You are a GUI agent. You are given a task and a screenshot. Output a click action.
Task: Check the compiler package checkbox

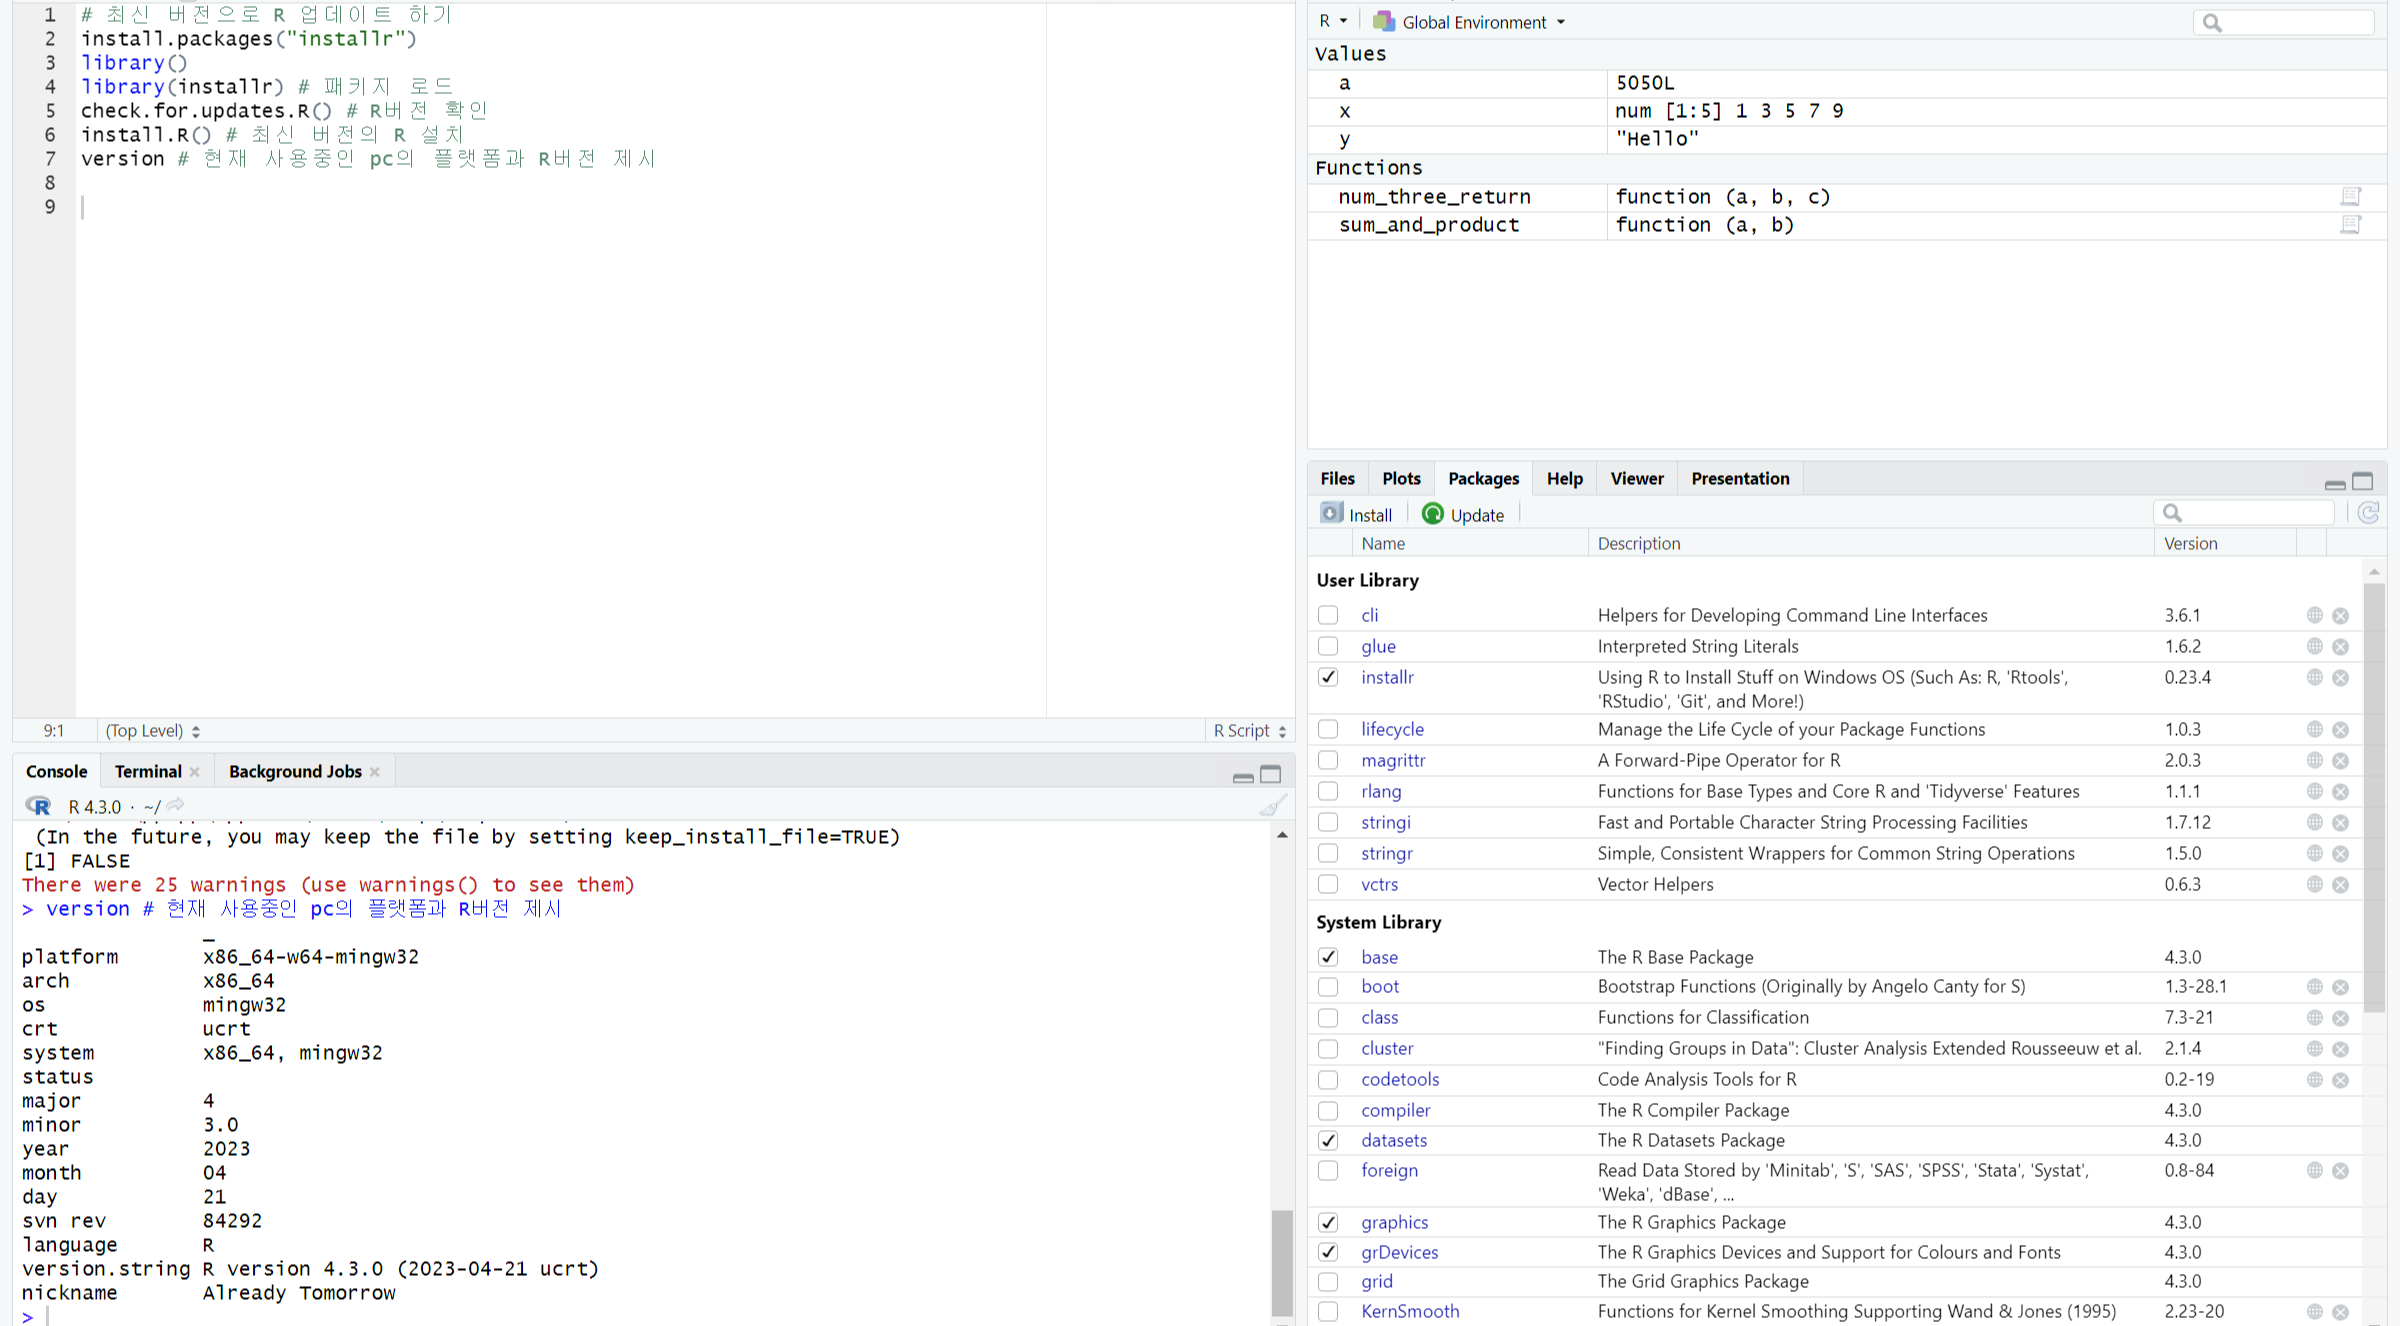[x=1328, y=1110]
